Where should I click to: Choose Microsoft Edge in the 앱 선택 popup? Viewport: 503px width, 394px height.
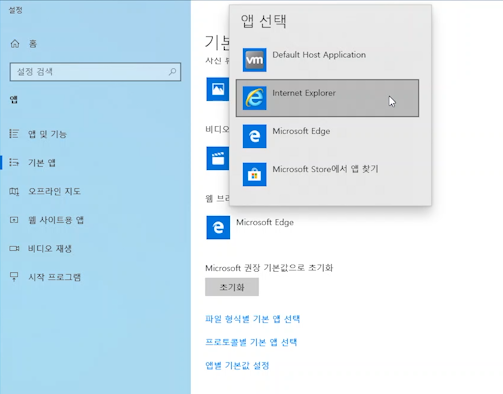click(301, 131)
